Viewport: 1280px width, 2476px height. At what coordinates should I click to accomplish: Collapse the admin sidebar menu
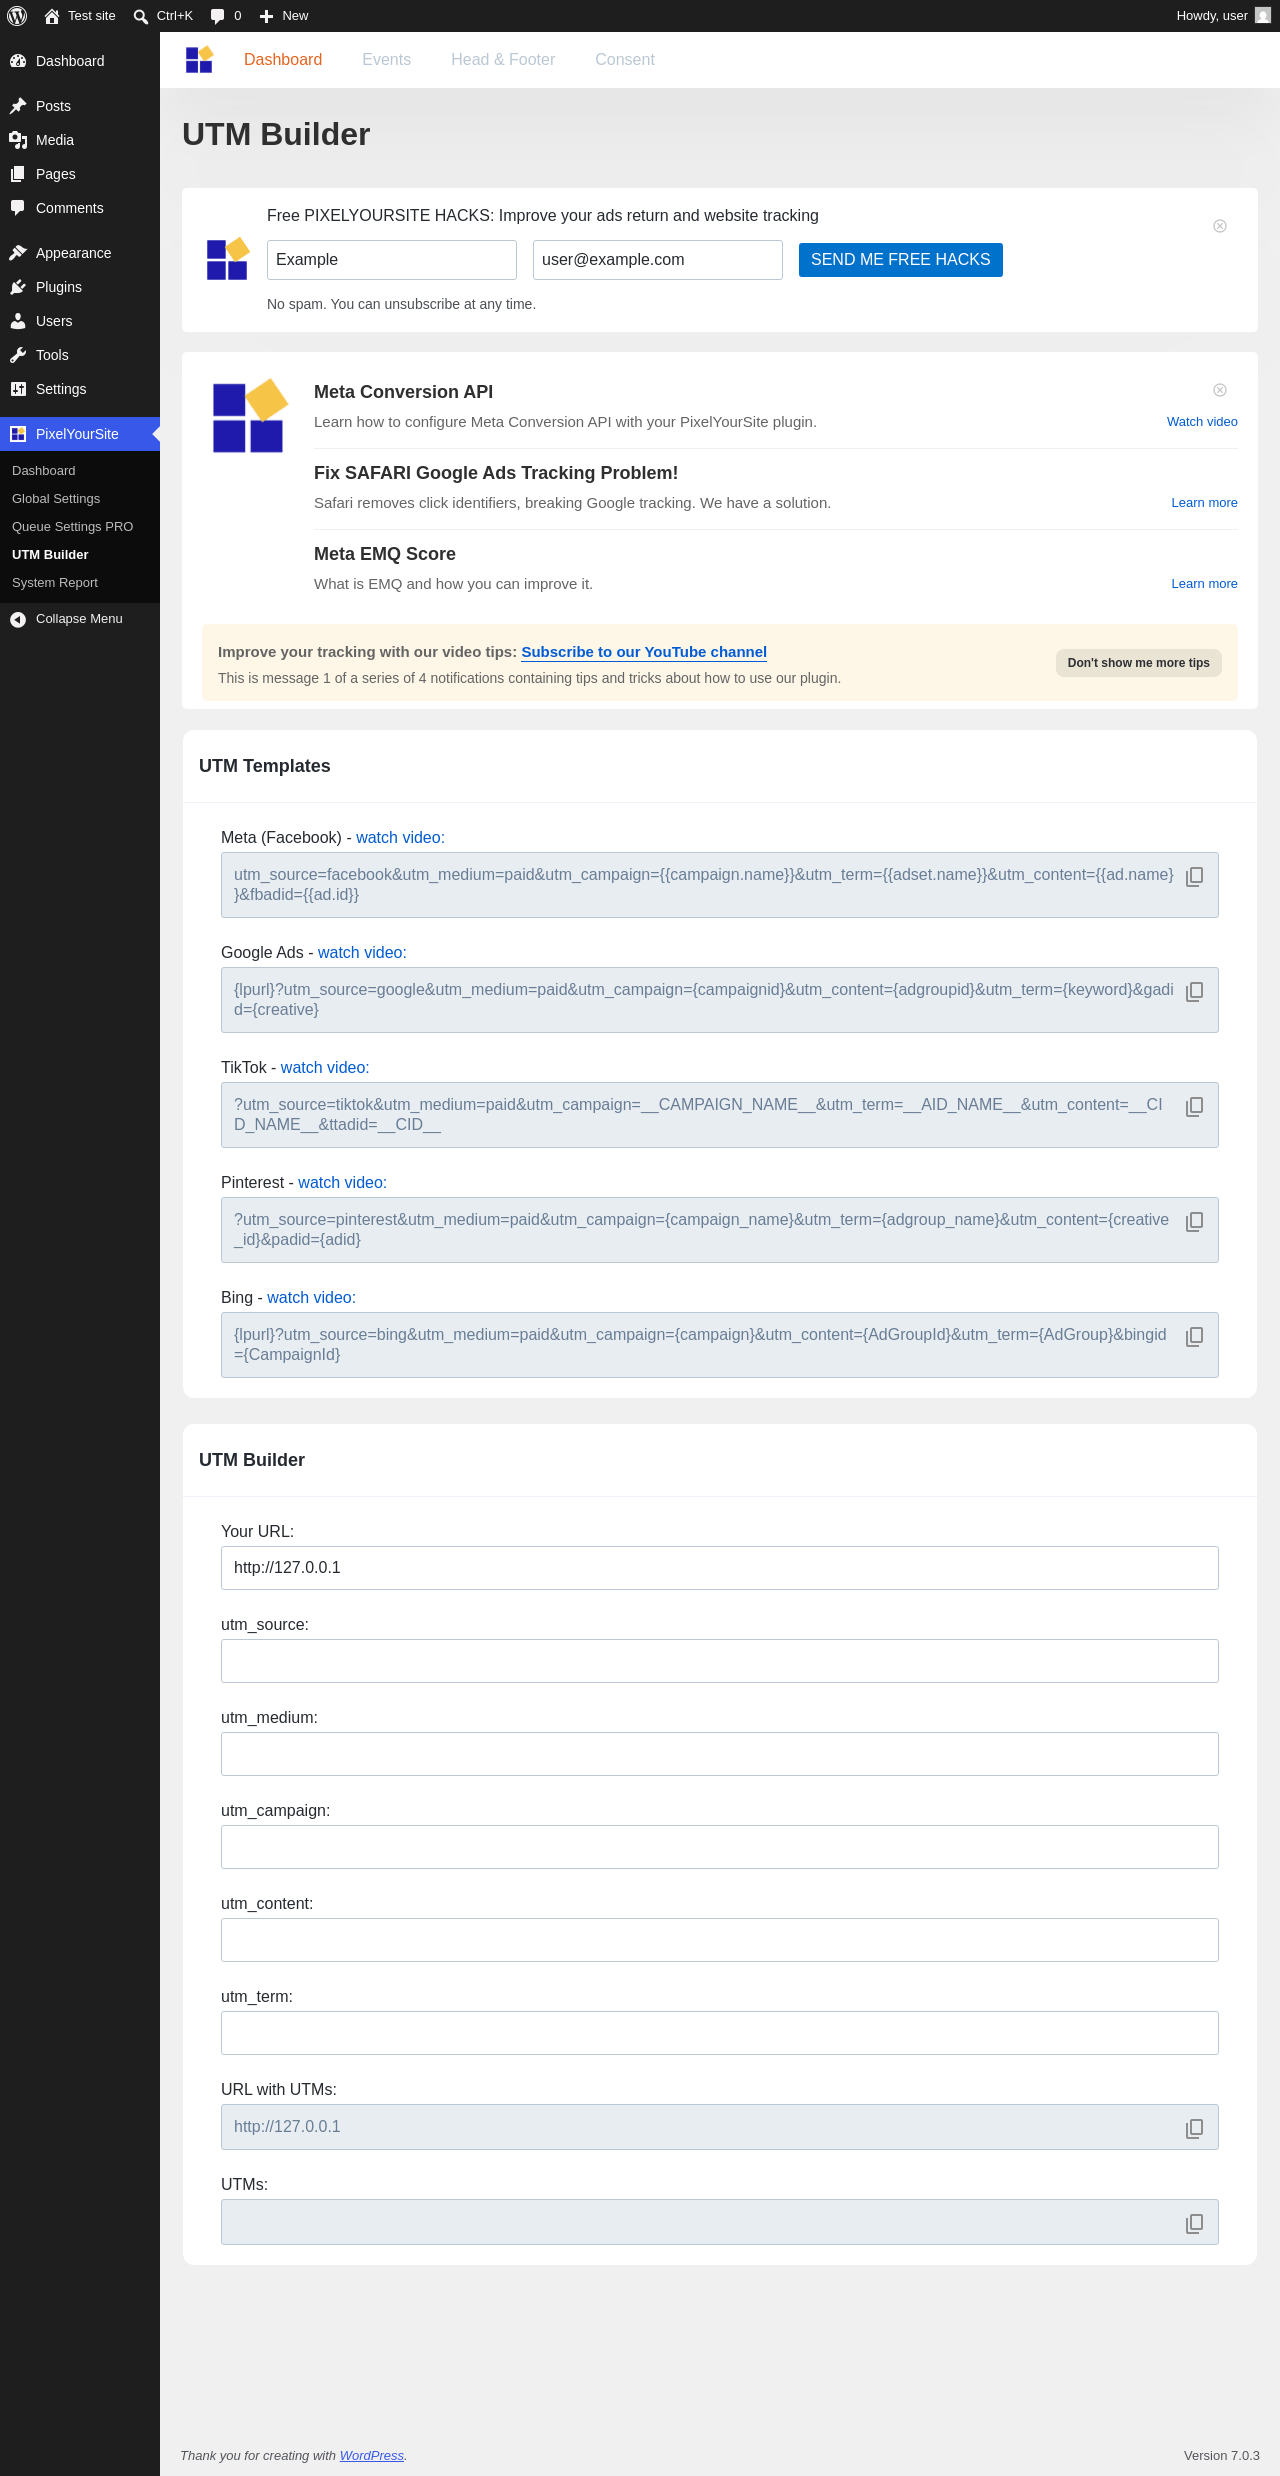[80, 619]
